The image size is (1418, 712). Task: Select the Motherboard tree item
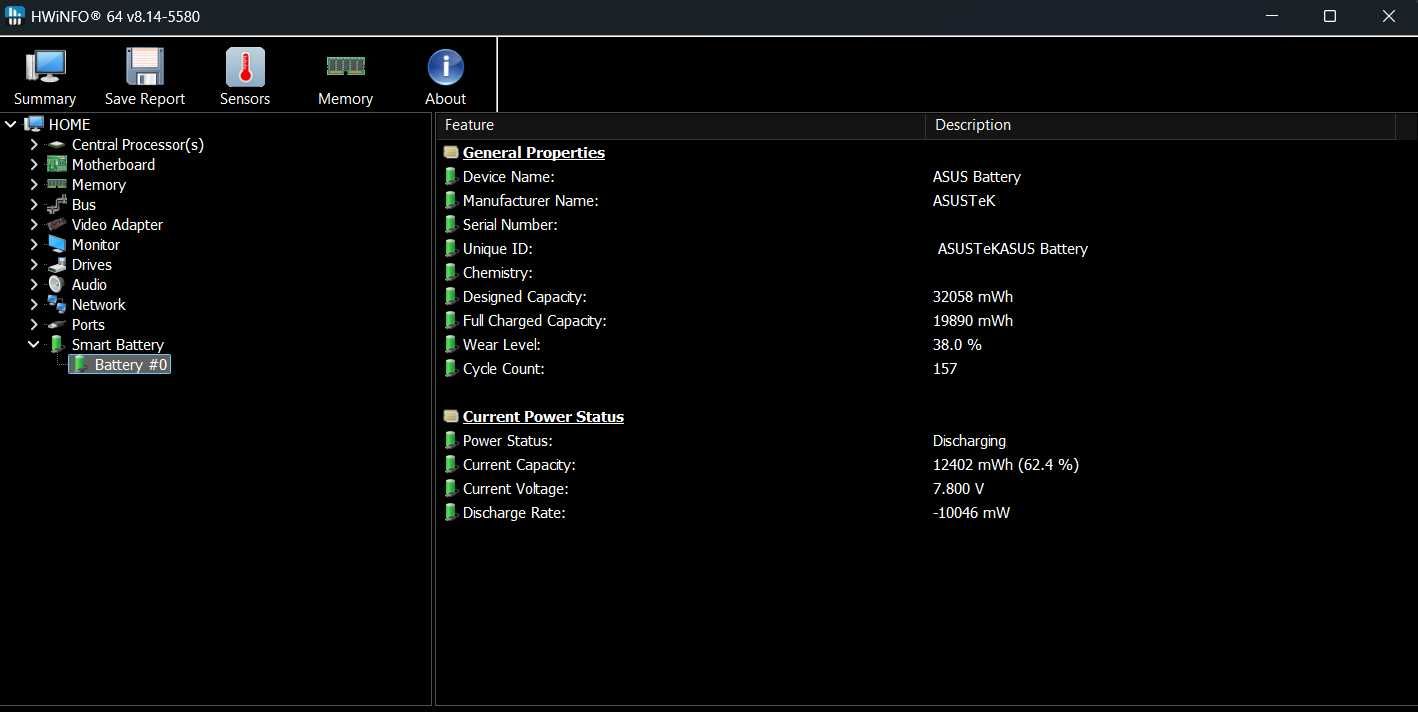[x=113, y=164]
